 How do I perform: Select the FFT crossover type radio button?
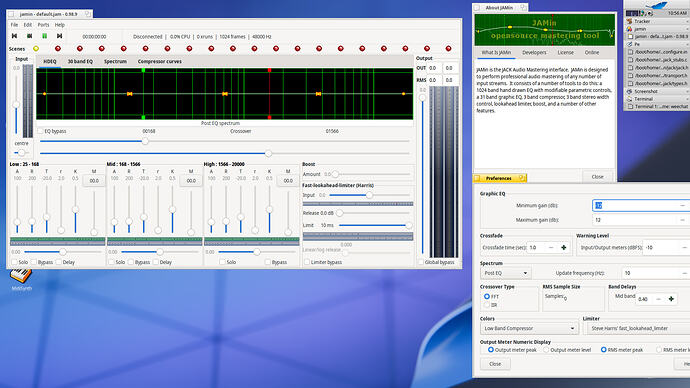point(487,296)
